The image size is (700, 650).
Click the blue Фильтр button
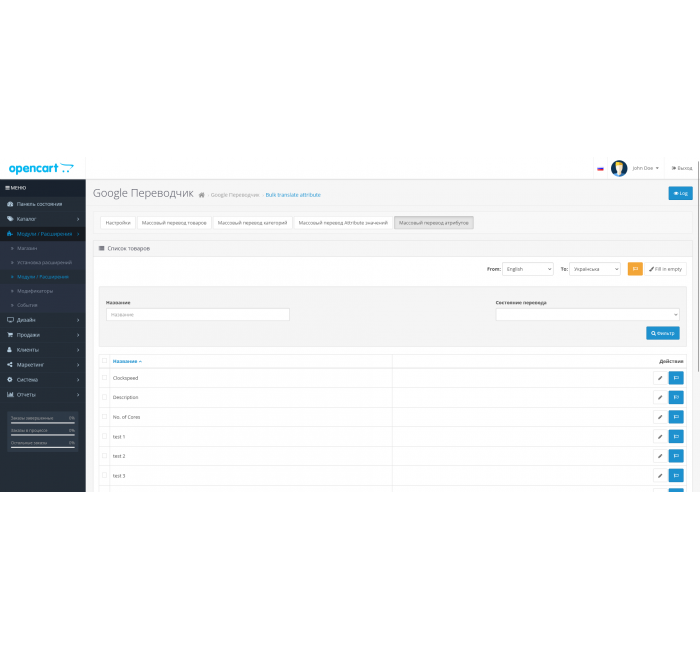click(x=662, y=333)
